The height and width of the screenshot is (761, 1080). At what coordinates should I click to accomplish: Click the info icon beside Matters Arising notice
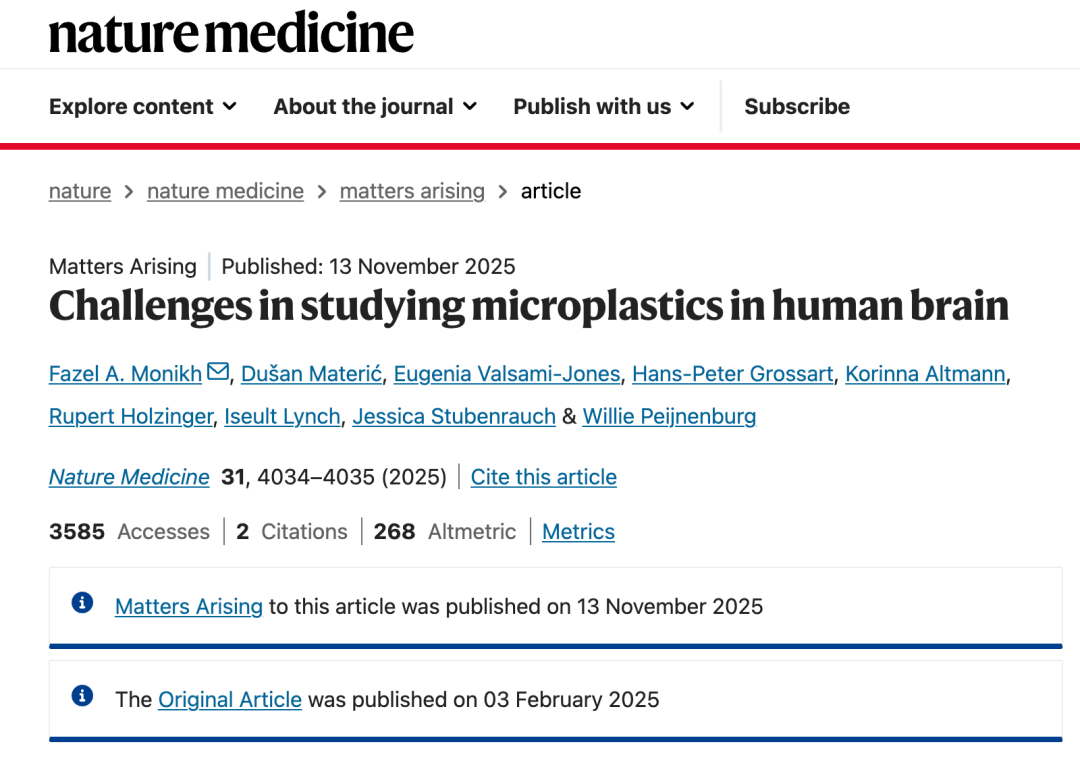pyautogui.click(x=83, y=603)
